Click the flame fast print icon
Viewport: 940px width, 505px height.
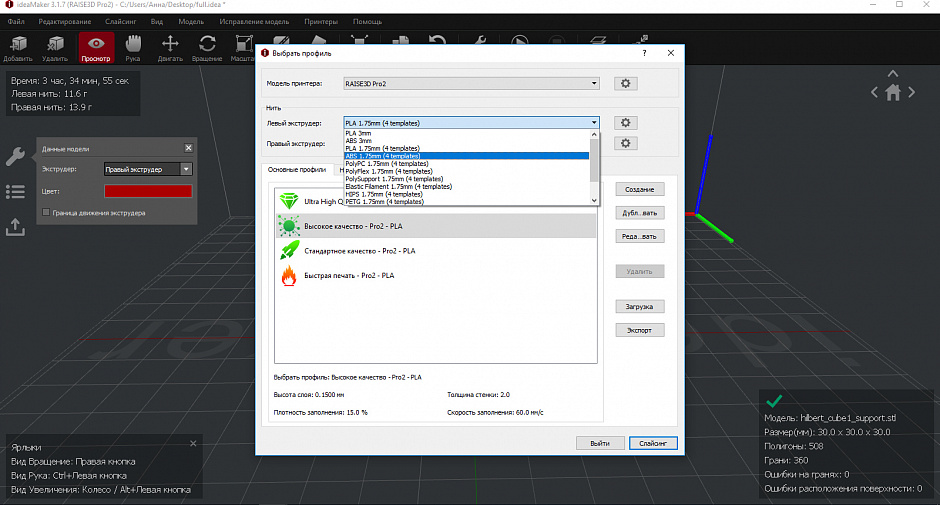point(289,275)
